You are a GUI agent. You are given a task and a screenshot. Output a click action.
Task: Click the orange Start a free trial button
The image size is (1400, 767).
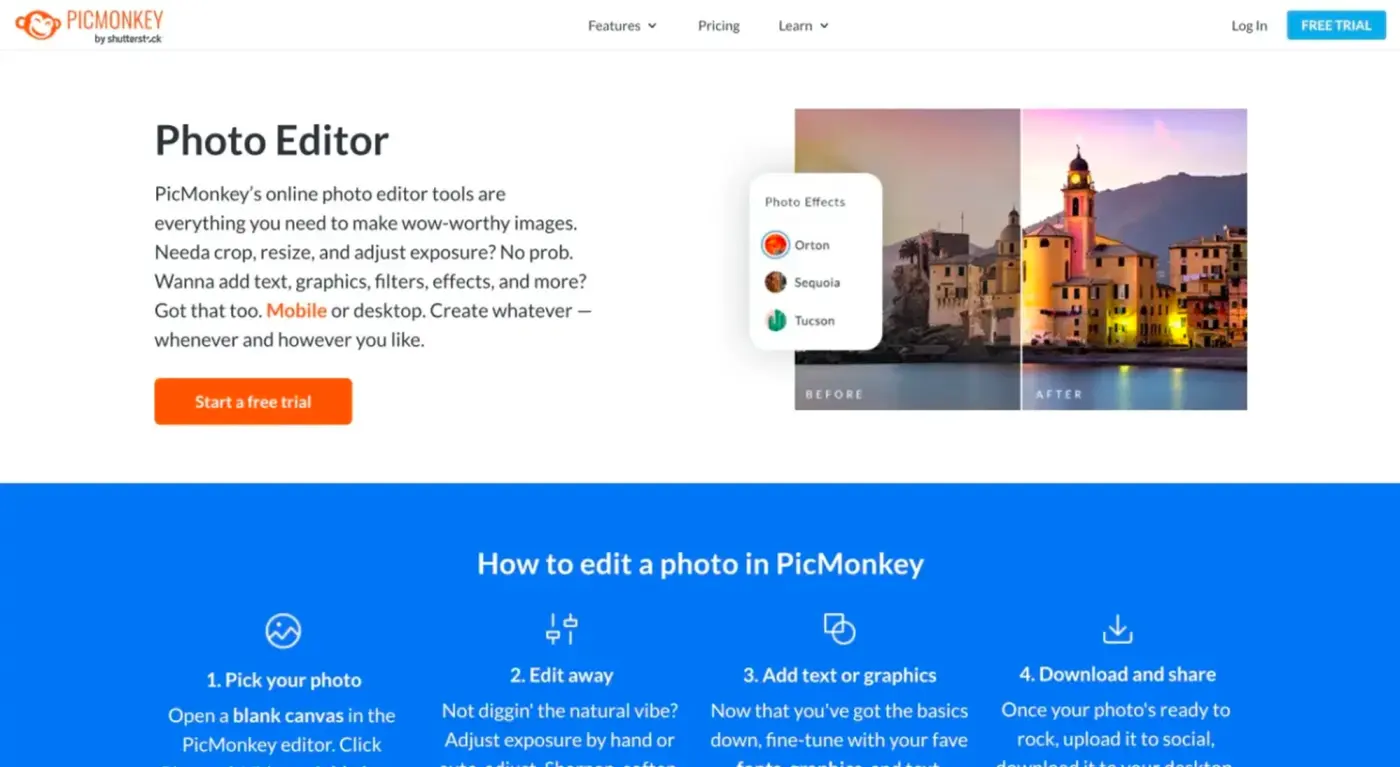[253, 401]
